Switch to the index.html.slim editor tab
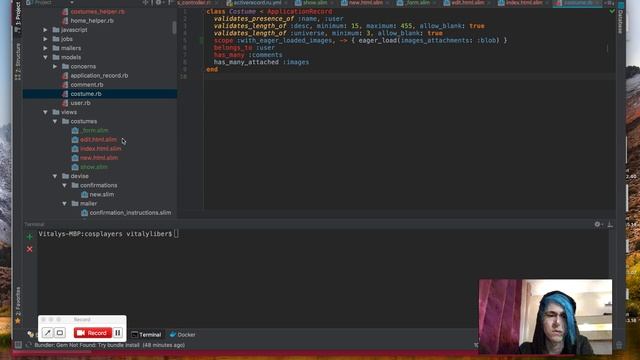Image resolution: width=640 pixels, height=360 pixels. tap(524, 3)
